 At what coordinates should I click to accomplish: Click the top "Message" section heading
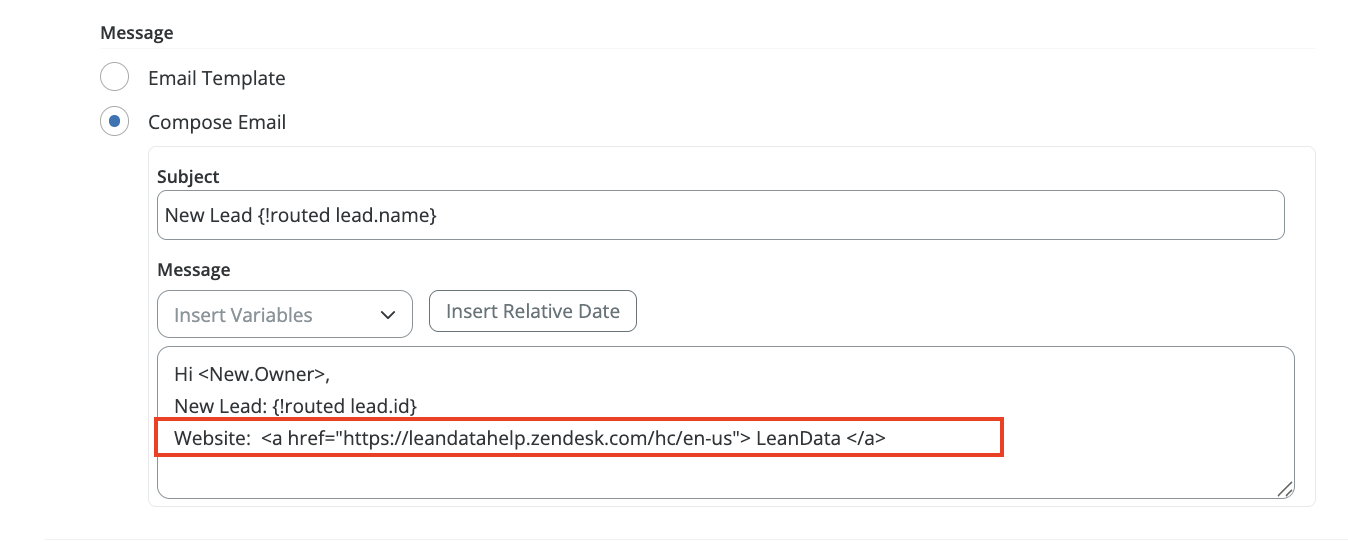click(x=136, y=33)
